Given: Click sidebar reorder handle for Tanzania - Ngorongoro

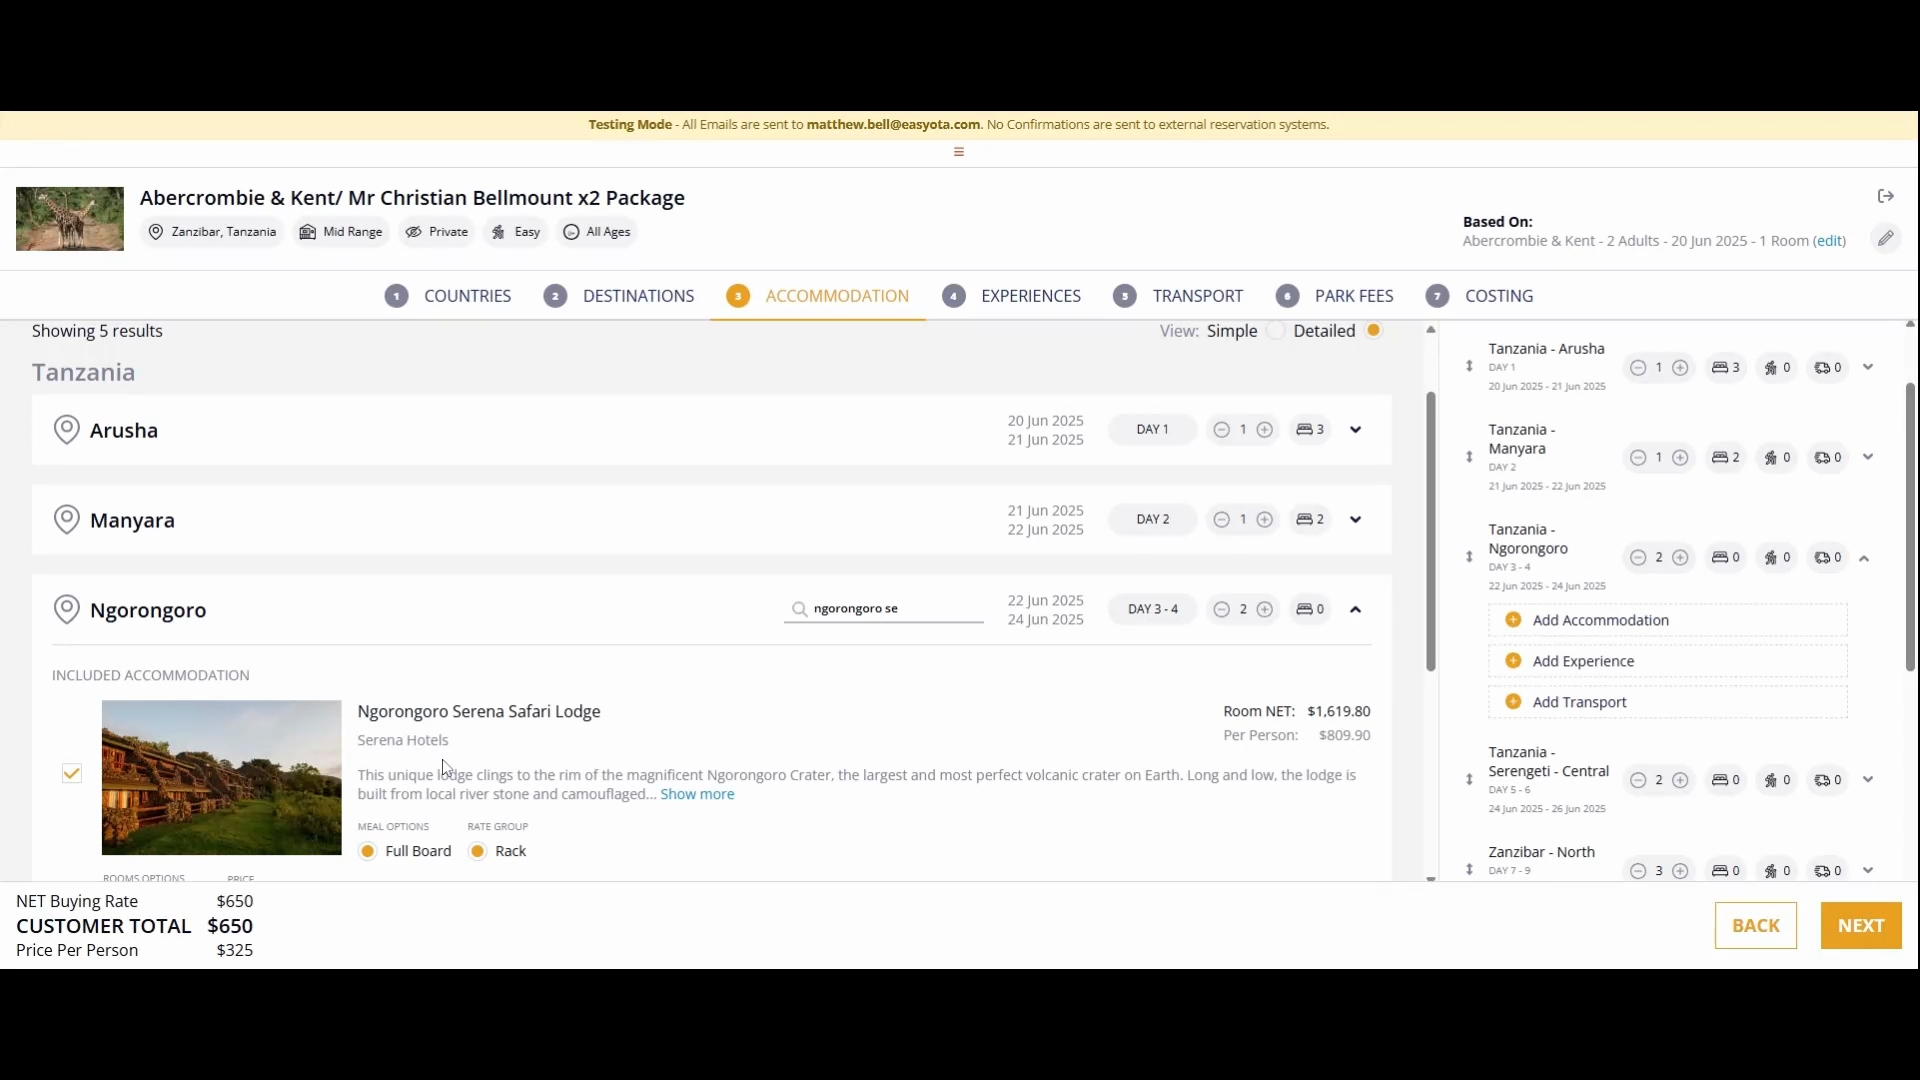Looking at the screenshot, I should pos(1469,557).
